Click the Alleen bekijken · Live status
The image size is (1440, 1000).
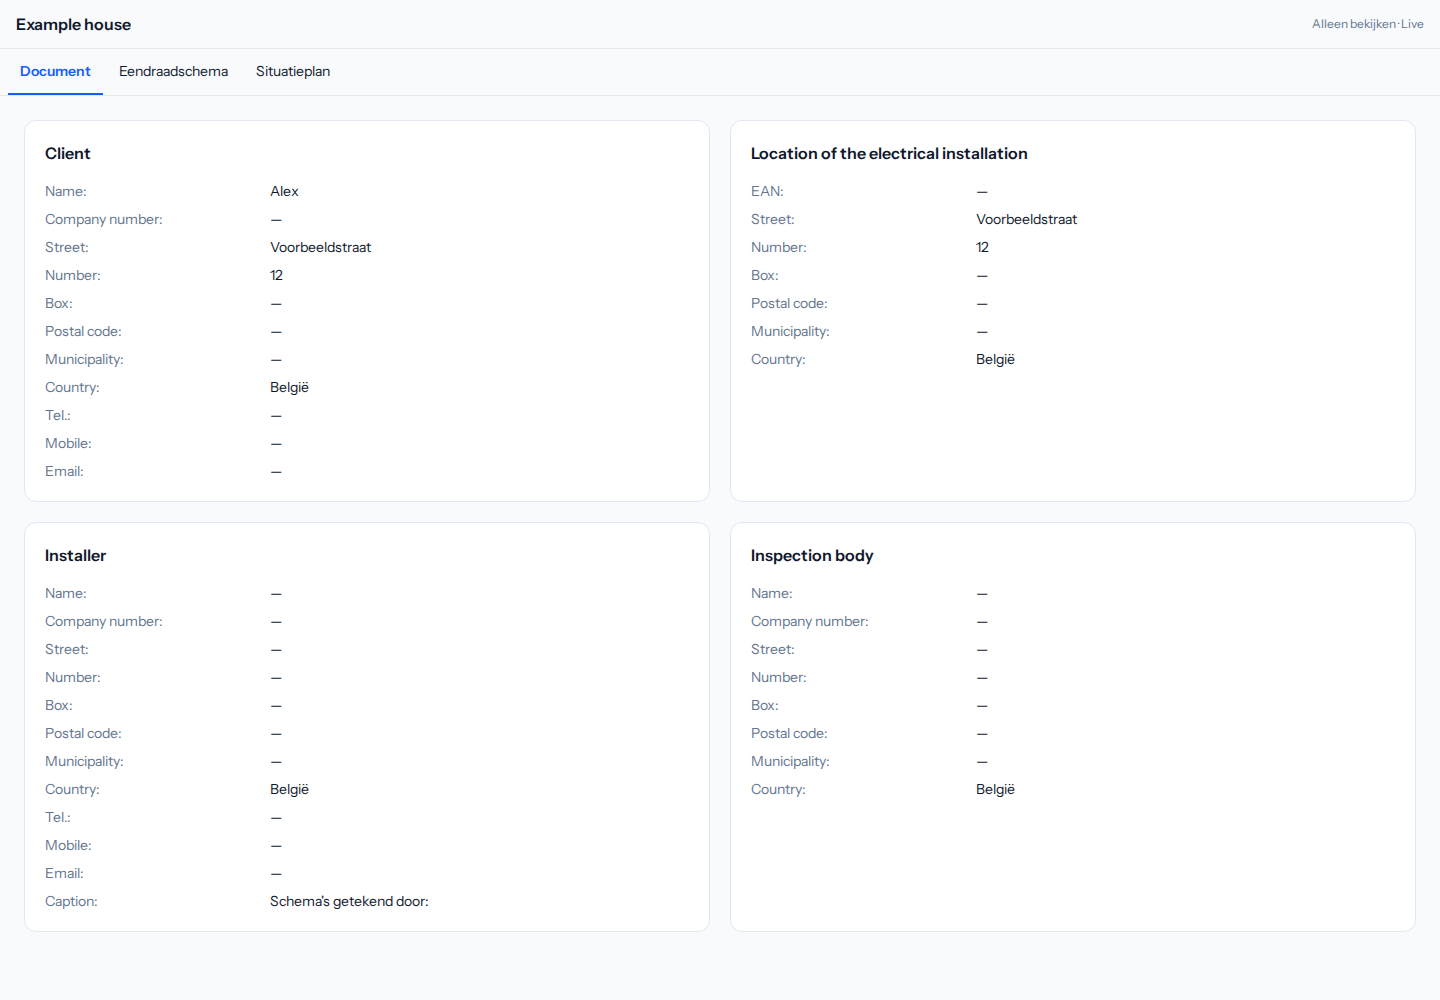tap(1367, 24)
